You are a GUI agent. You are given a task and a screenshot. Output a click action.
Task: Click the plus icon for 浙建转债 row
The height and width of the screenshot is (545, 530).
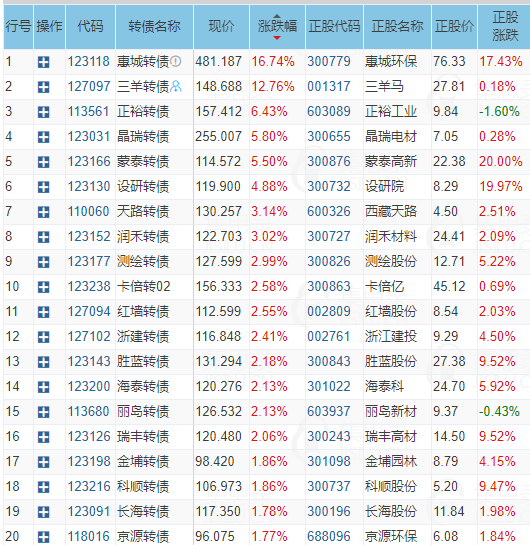(43, 337)
